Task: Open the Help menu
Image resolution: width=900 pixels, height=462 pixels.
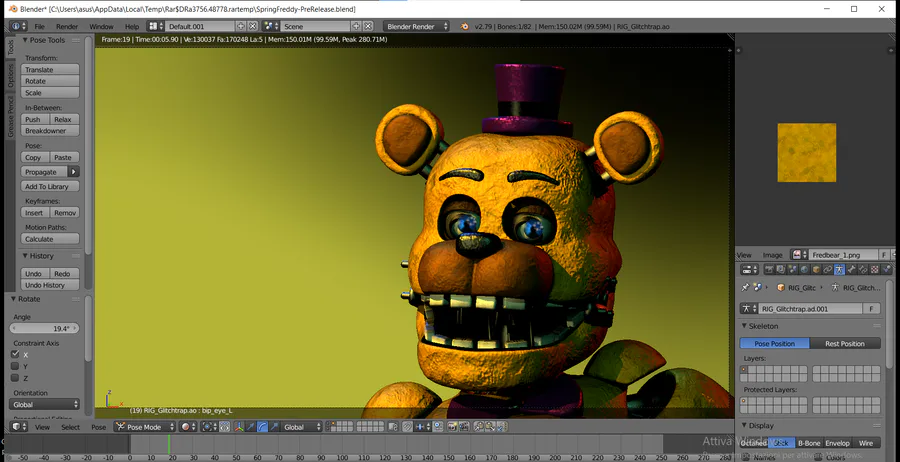Action: point(132,26)
